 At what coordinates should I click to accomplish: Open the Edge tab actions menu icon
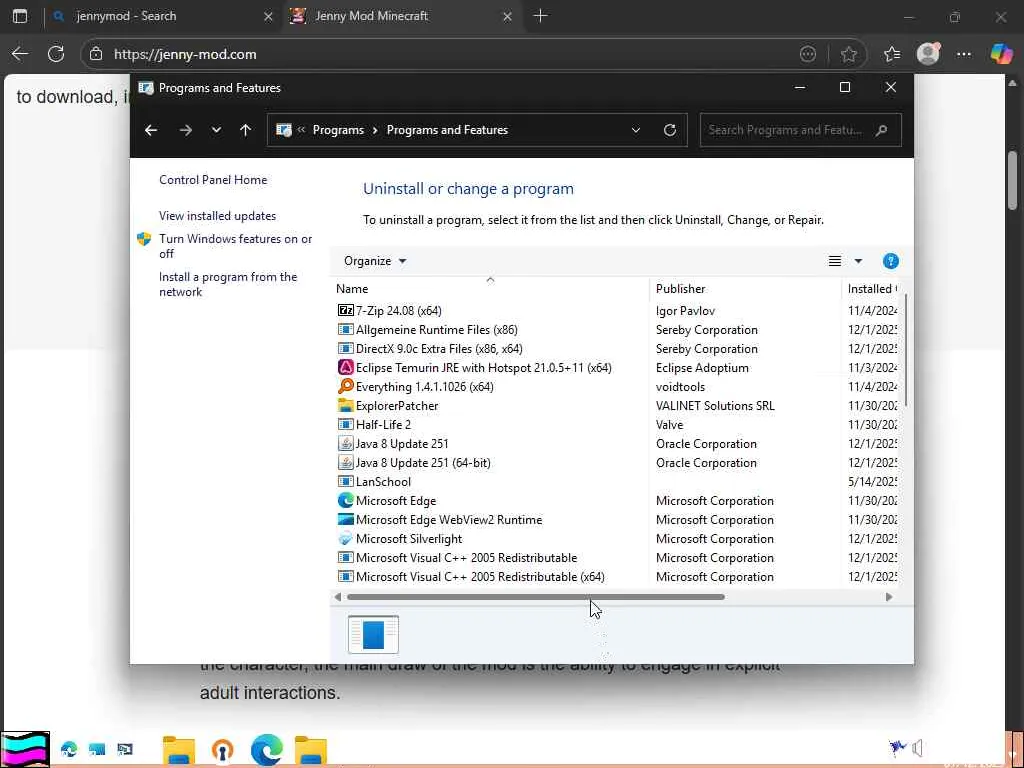tap(20, 16)
